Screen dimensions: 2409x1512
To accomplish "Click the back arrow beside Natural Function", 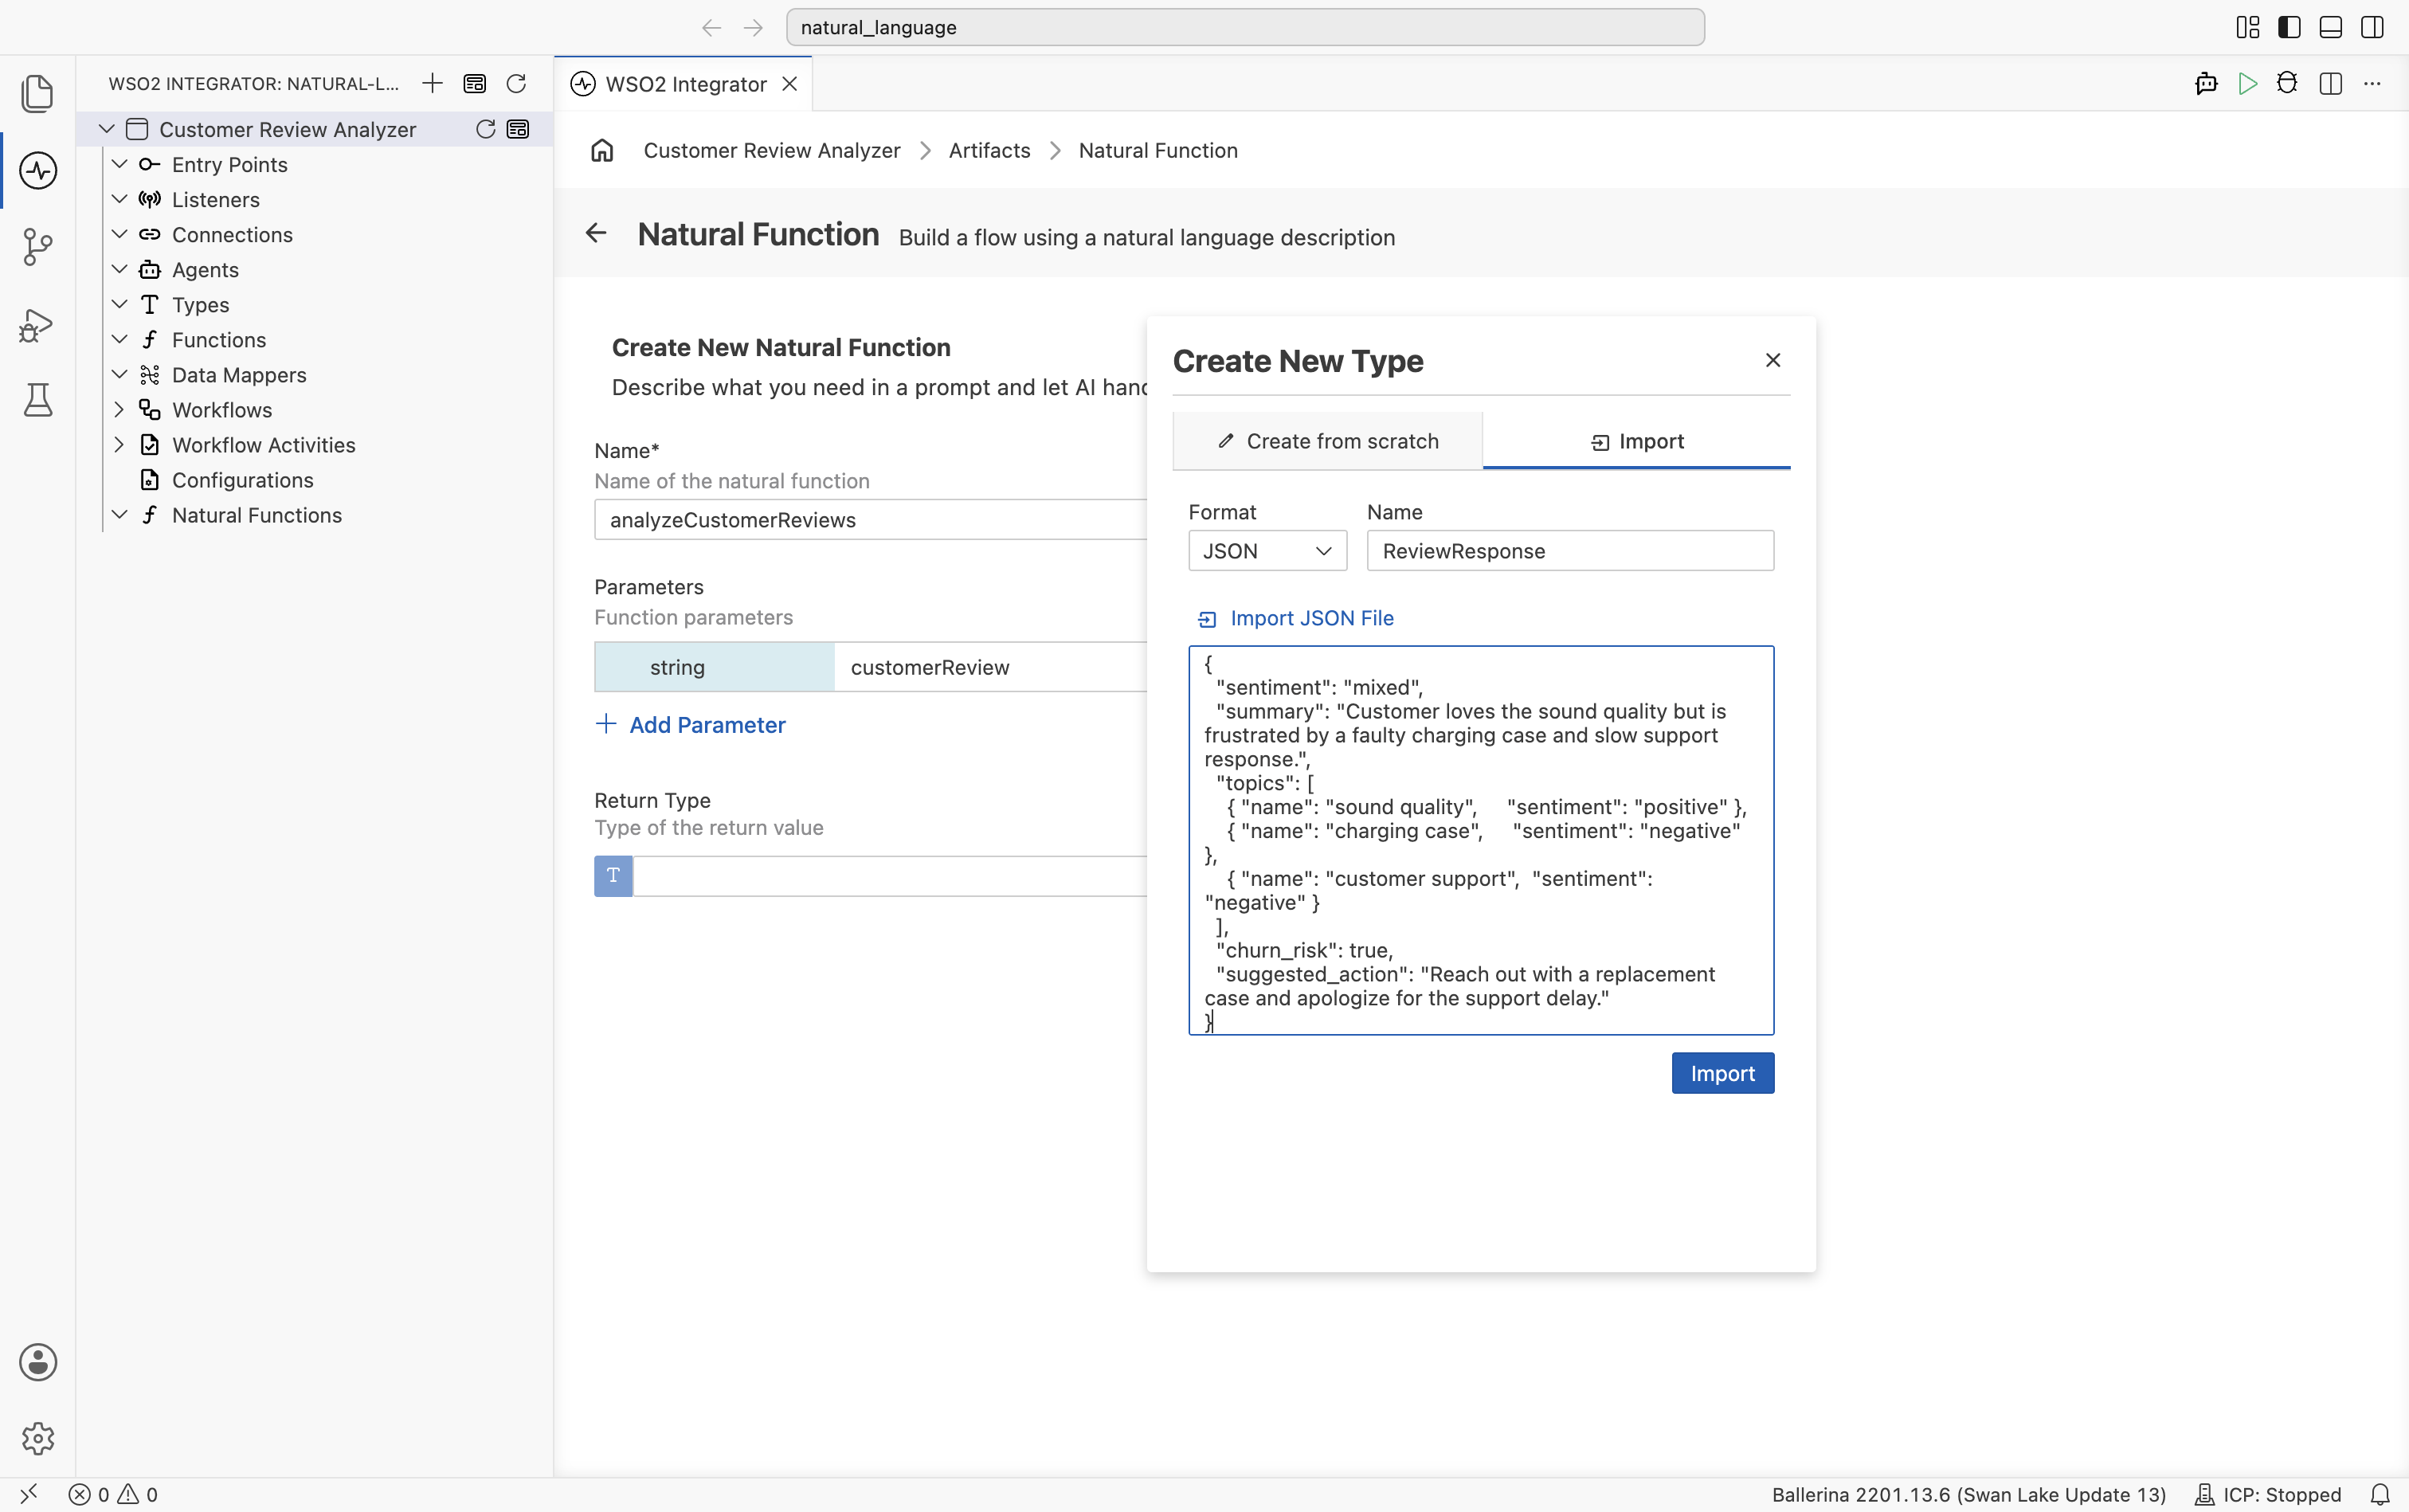I will 596,233.
